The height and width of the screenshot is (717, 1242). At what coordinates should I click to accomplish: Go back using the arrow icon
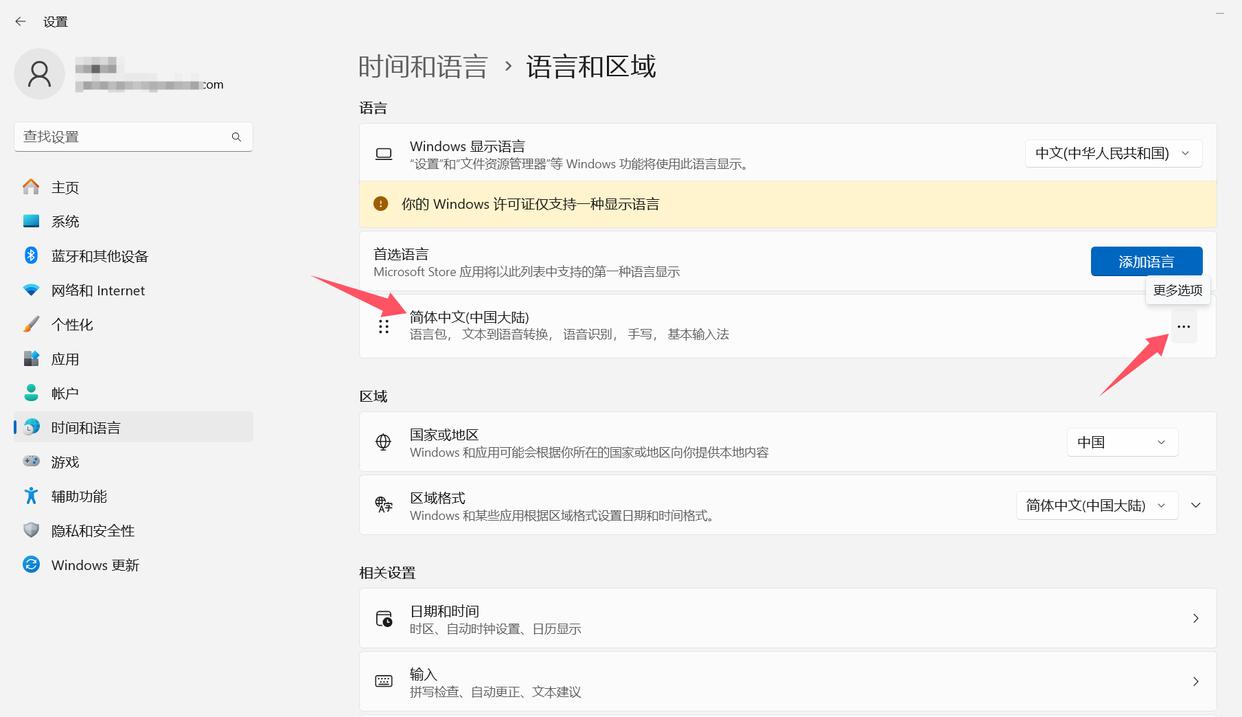tap(20, 21)
